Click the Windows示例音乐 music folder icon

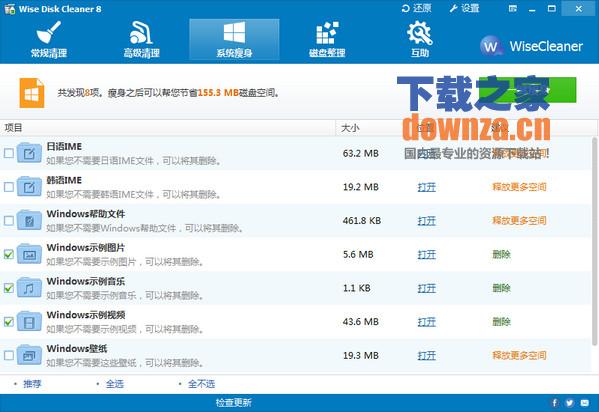[29, 287]
